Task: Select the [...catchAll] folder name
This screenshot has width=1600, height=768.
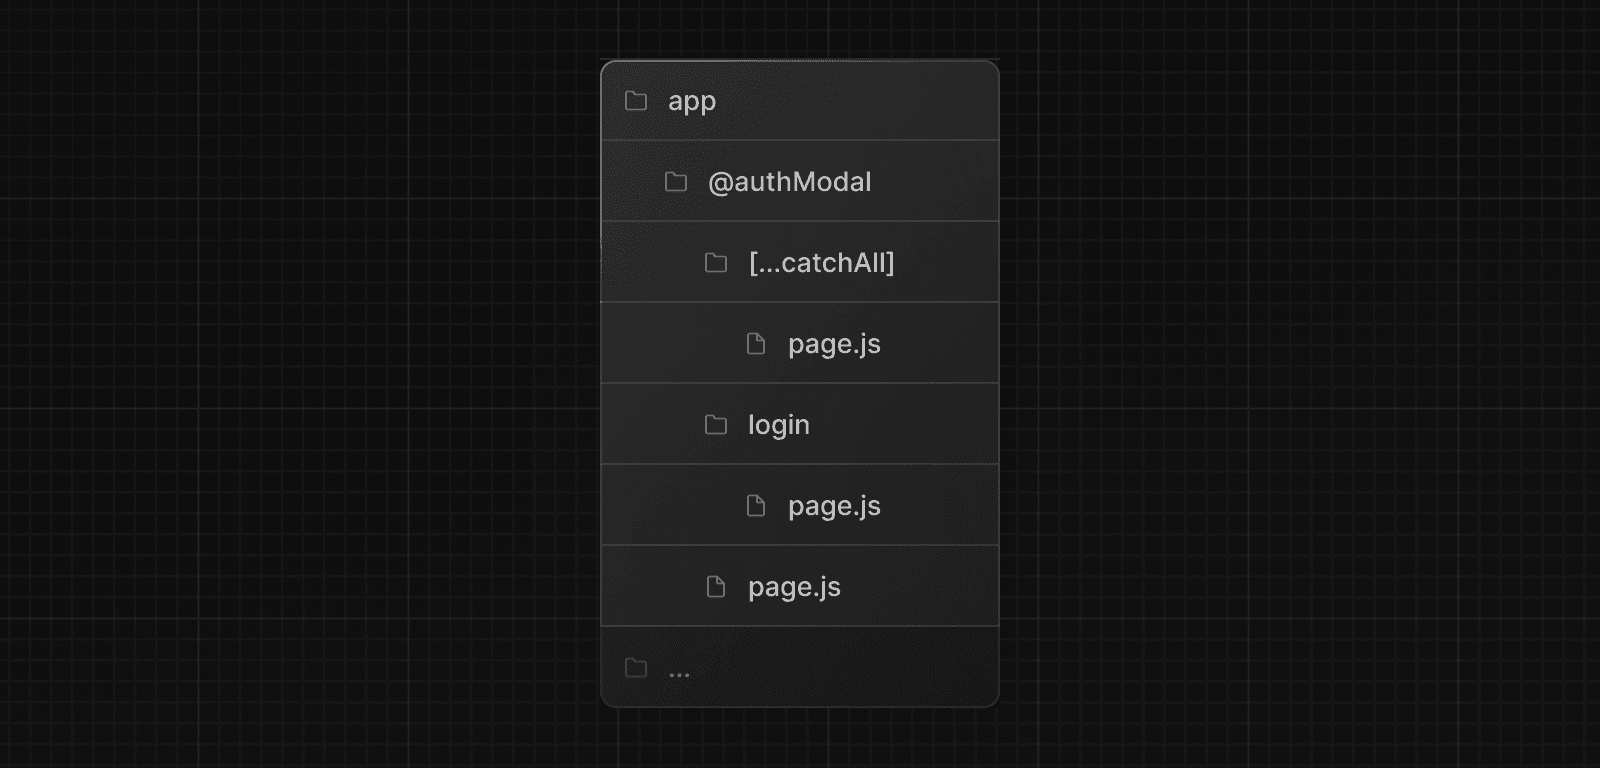Action: [821, 263]
